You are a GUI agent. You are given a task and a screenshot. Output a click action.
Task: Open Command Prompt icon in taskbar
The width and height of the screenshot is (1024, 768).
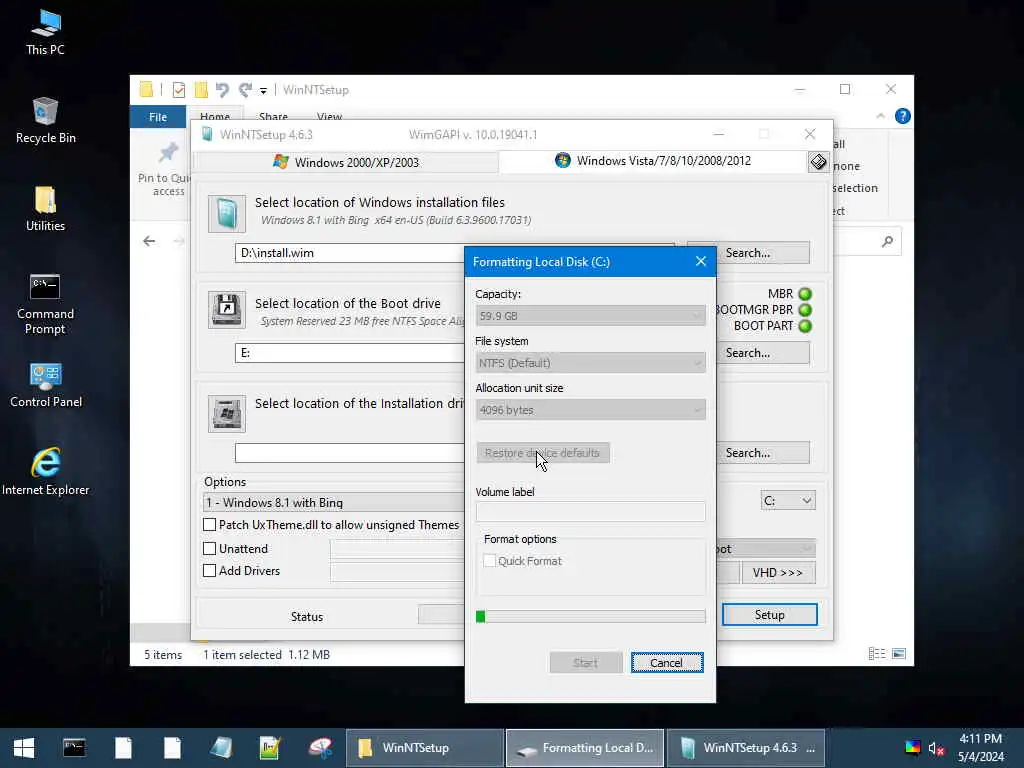74,748
